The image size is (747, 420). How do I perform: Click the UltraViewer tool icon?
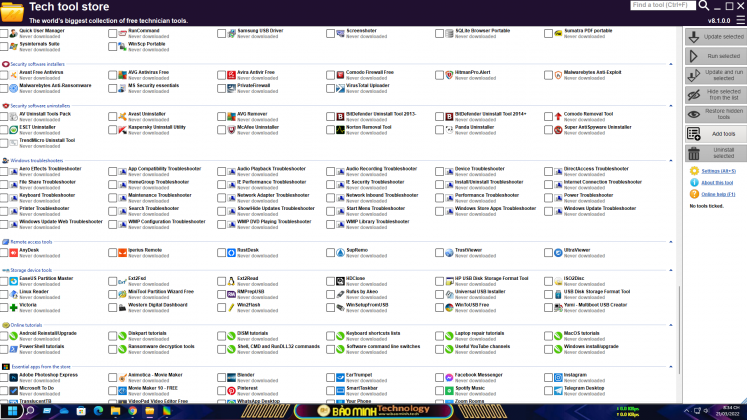(558, 253)
